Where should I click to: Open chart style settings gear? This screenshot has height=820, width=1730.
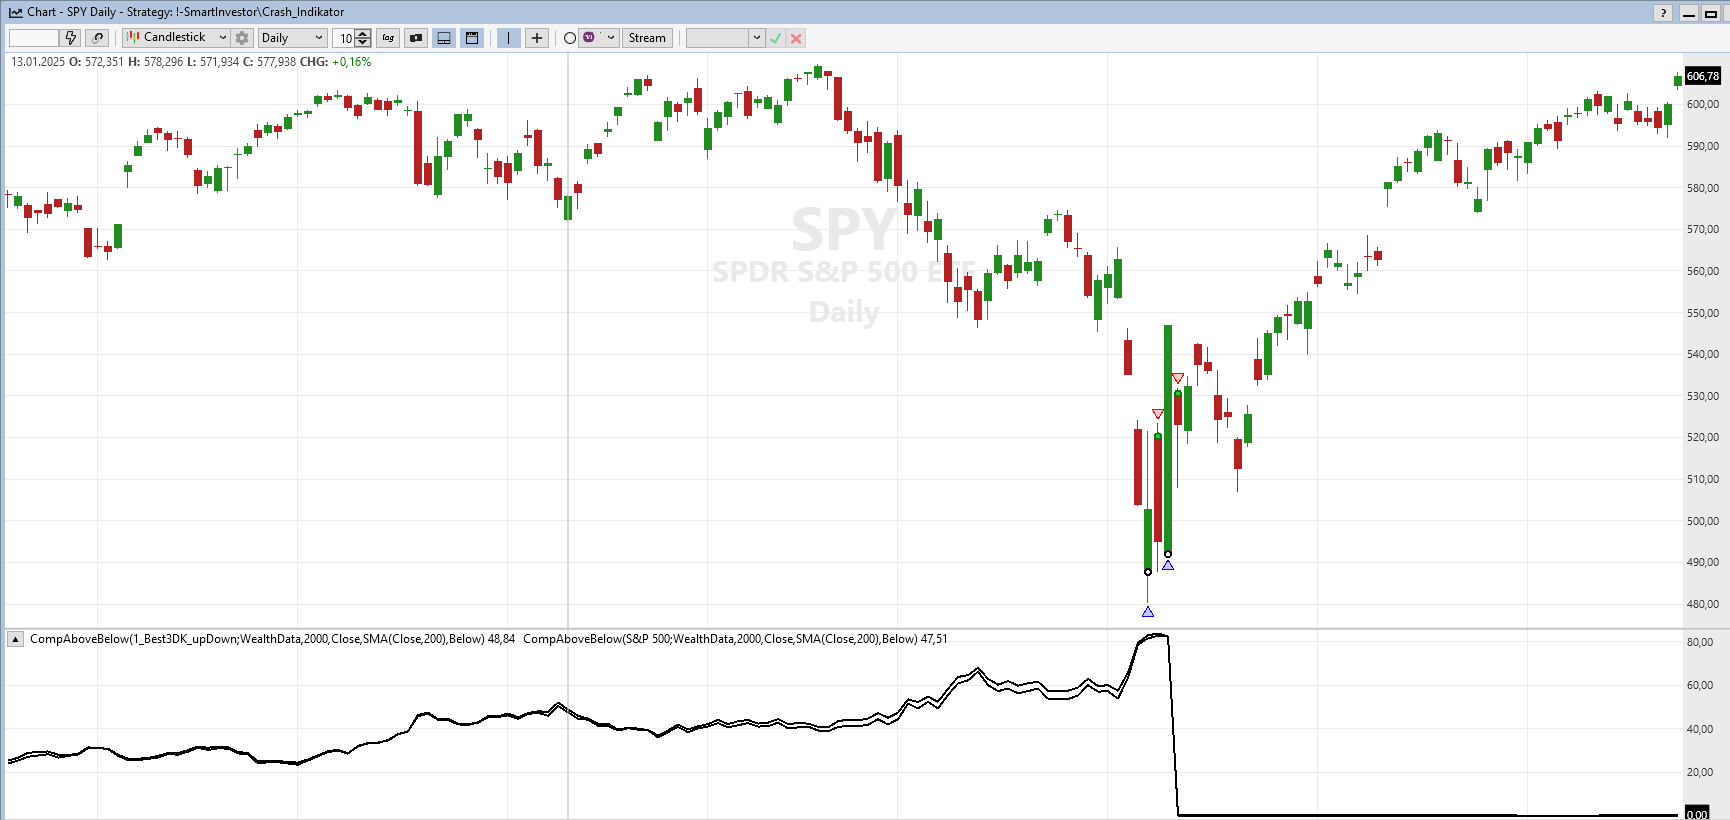coord(242,38)
